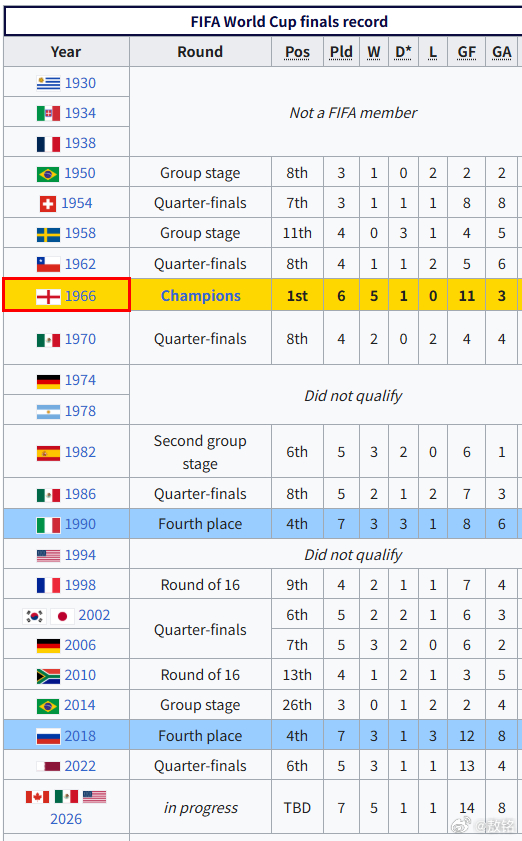Open the 2026 World Cup year link

[66, 819]
